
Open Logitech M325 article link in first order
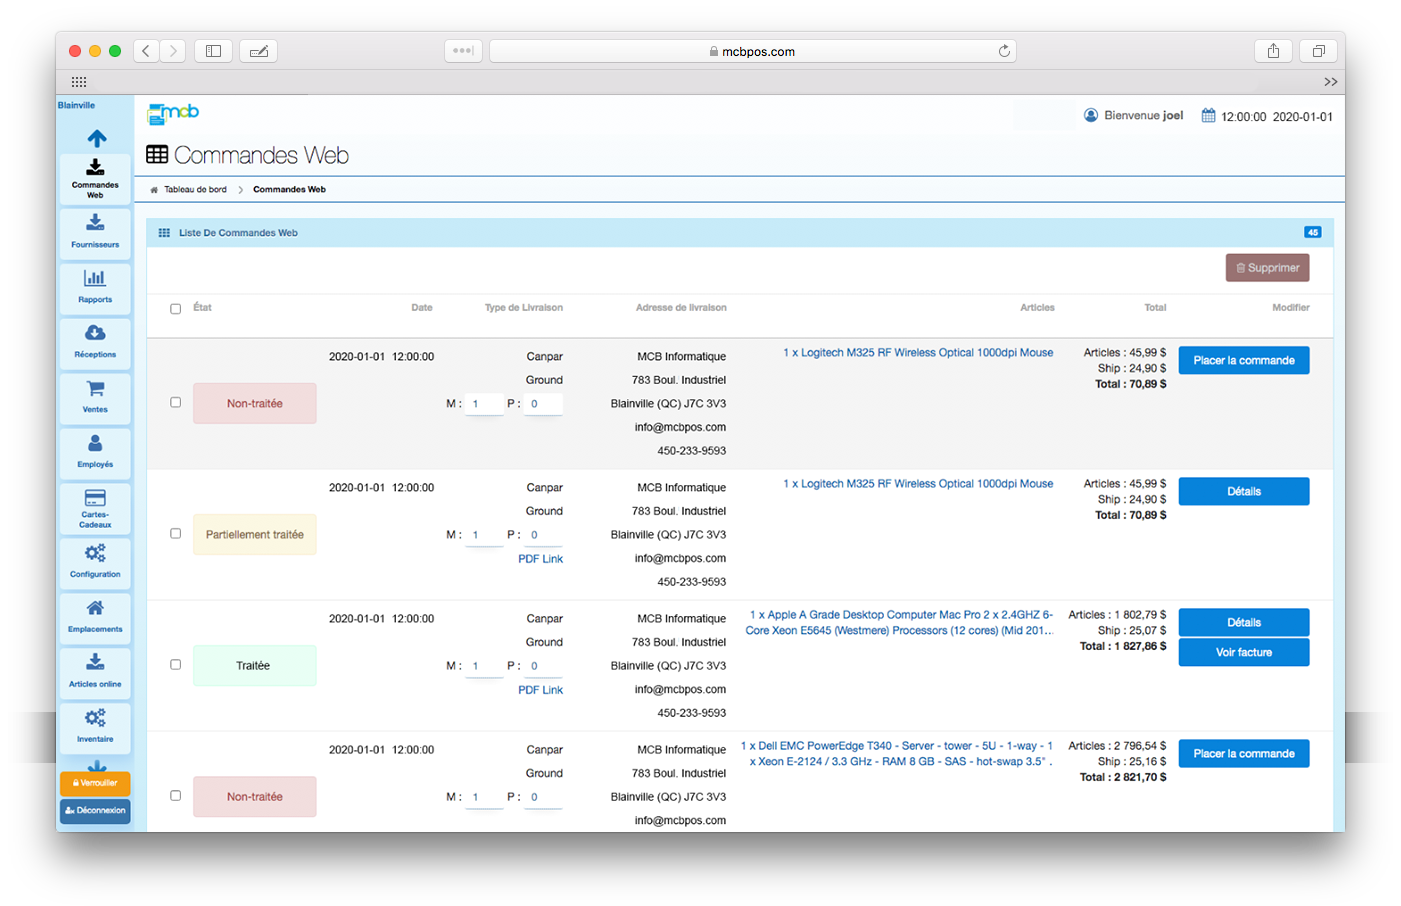click(x=918, y=353)
